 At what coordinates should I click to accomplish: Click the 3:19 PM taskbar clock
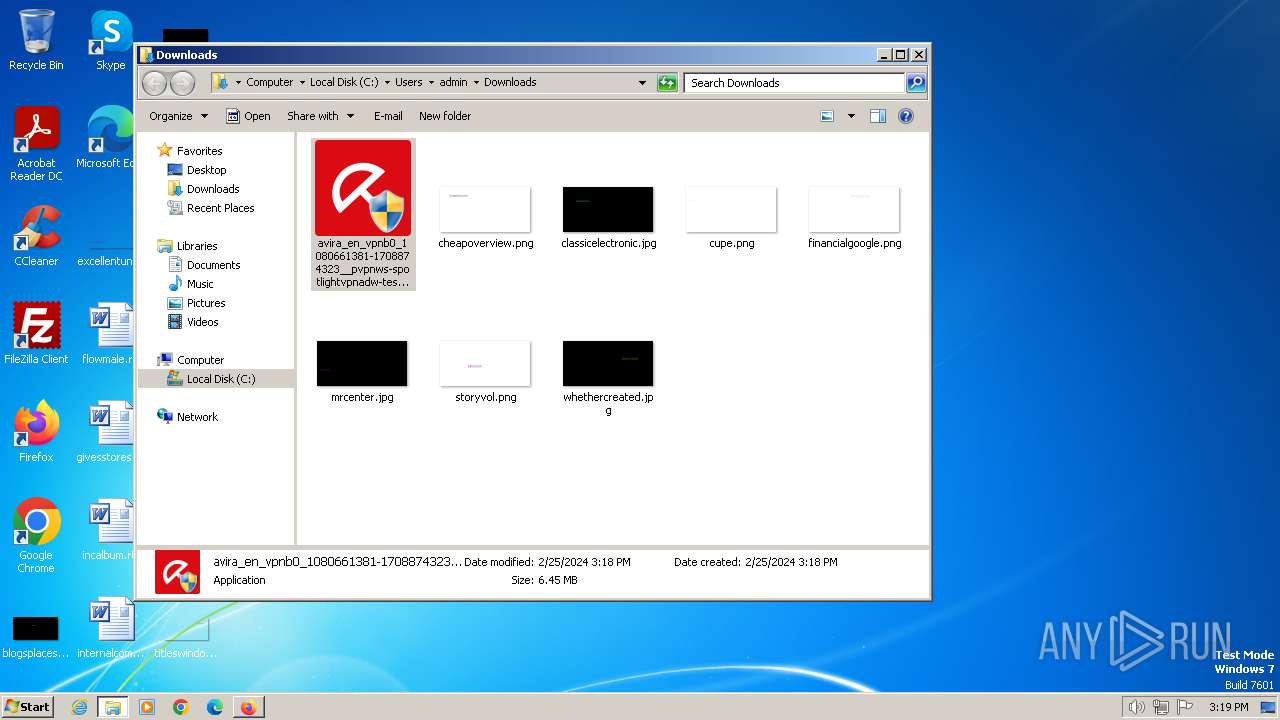point(1229,707)
